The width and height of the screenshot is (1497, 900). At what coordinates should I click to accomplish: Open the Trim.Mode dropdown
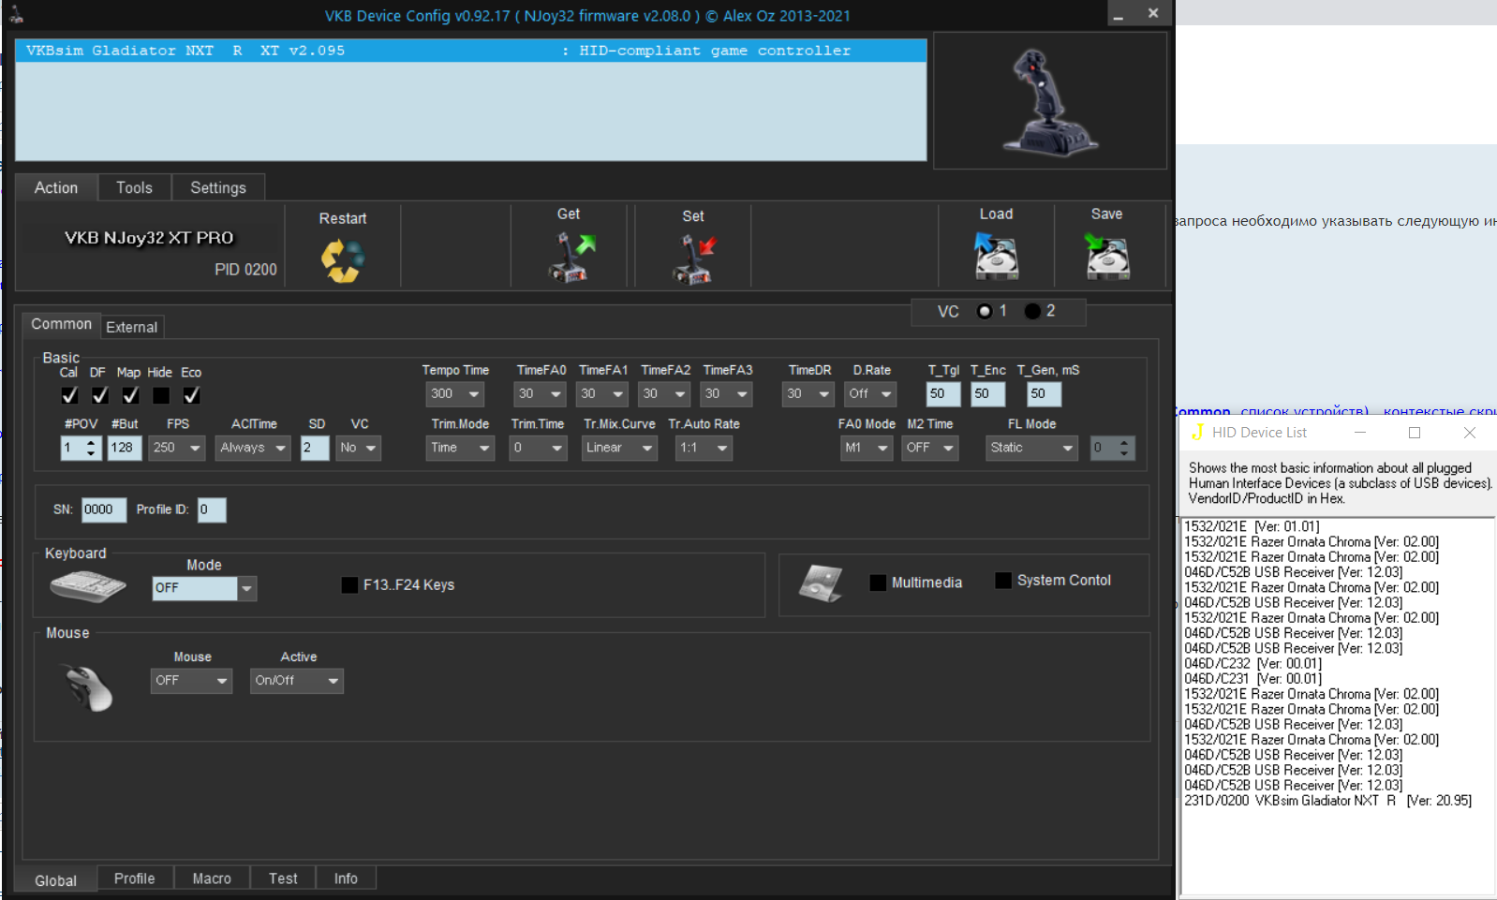pos(460,448)
